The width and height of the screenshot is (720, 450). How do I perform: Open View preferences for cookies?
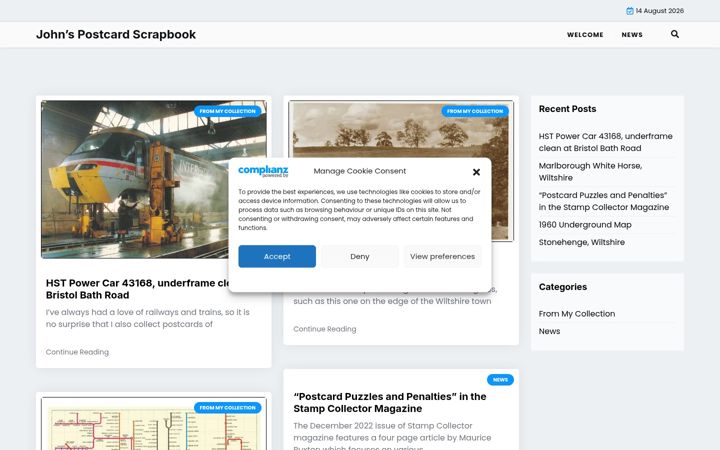tap(442, 256)
